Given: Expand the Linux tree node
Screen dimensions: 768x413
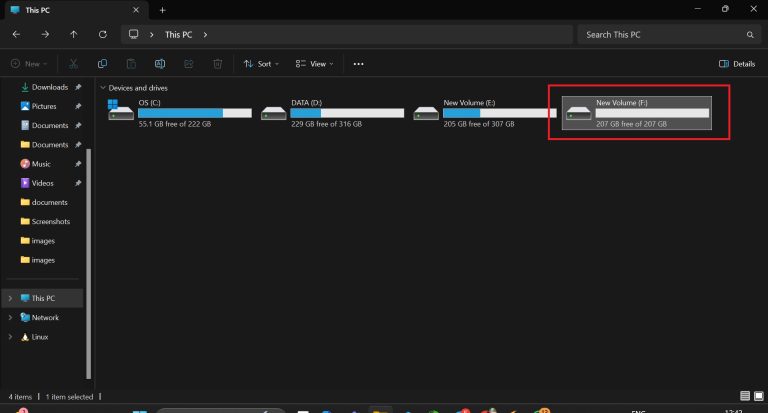Looking at the screenshot, I should point(10,337).
